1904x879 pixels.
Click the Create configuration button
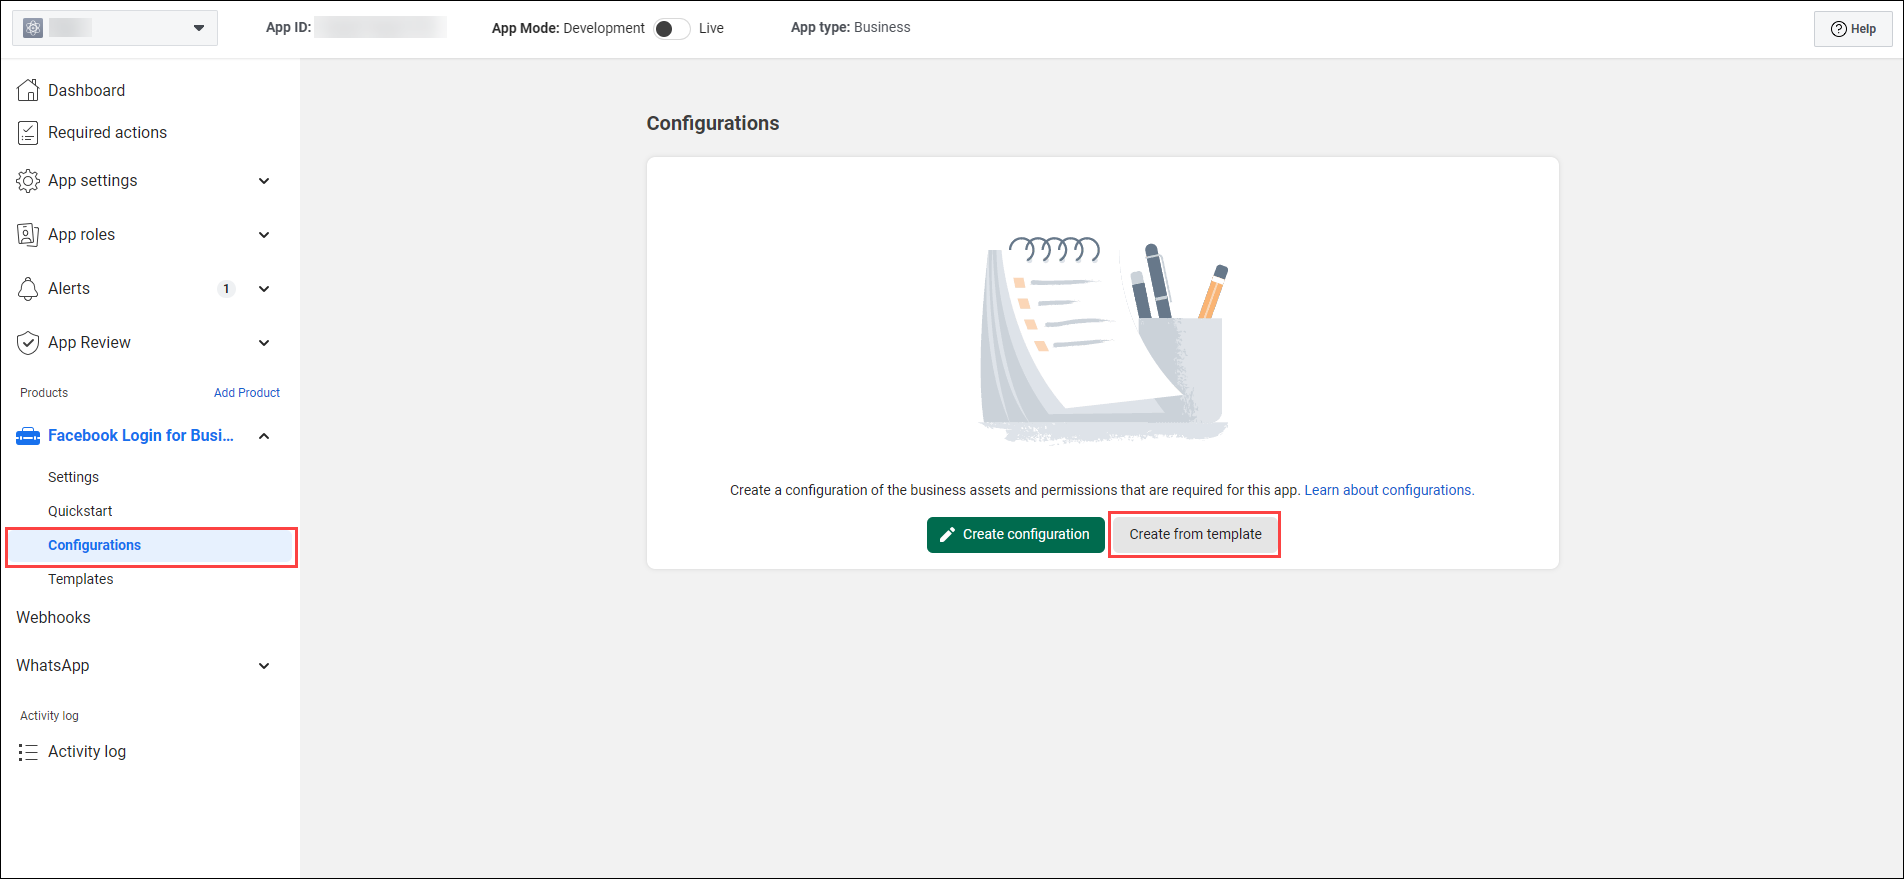point(1015,534)
